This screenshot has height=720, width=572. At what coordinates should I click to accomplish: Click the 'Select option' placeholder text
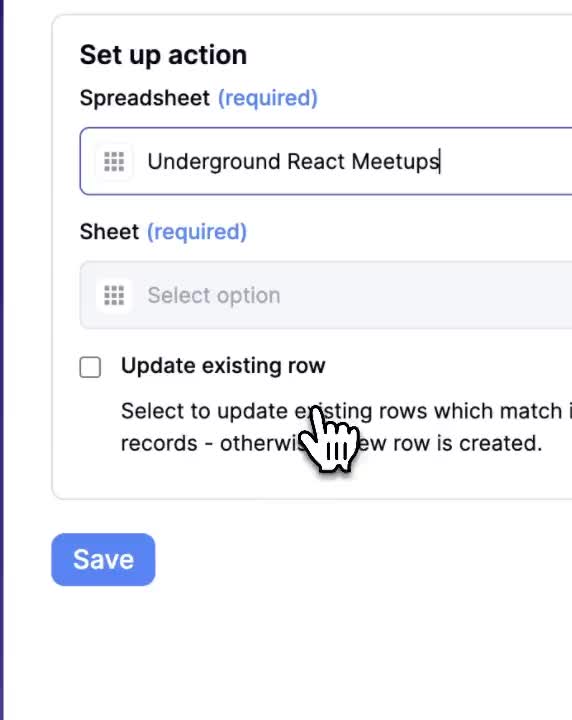pos(214,295)
